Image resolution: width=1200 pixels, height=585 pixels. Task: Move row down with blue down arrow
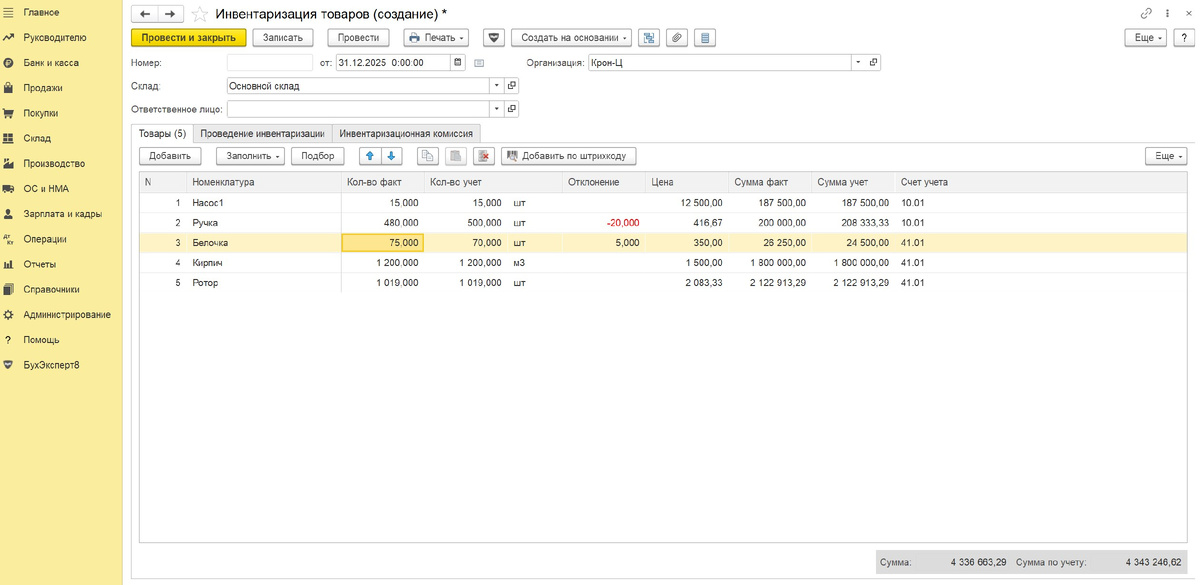point(391,156)
